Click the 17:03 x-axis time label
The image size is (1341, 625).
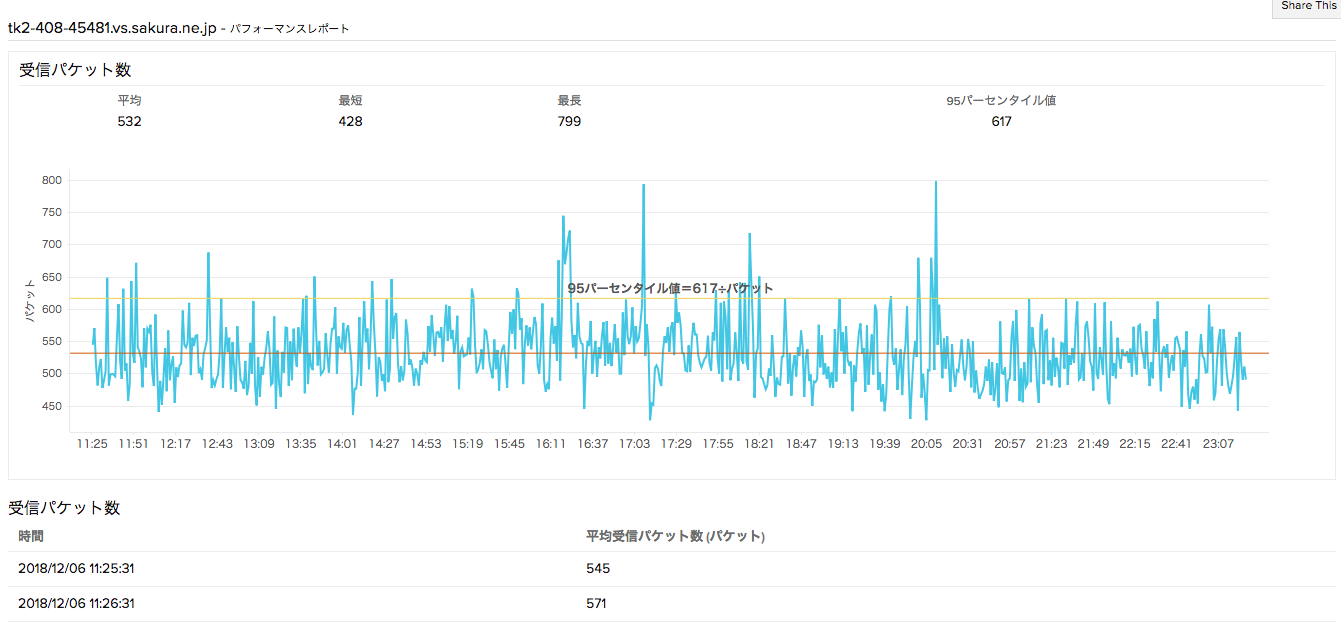(635, 444)
